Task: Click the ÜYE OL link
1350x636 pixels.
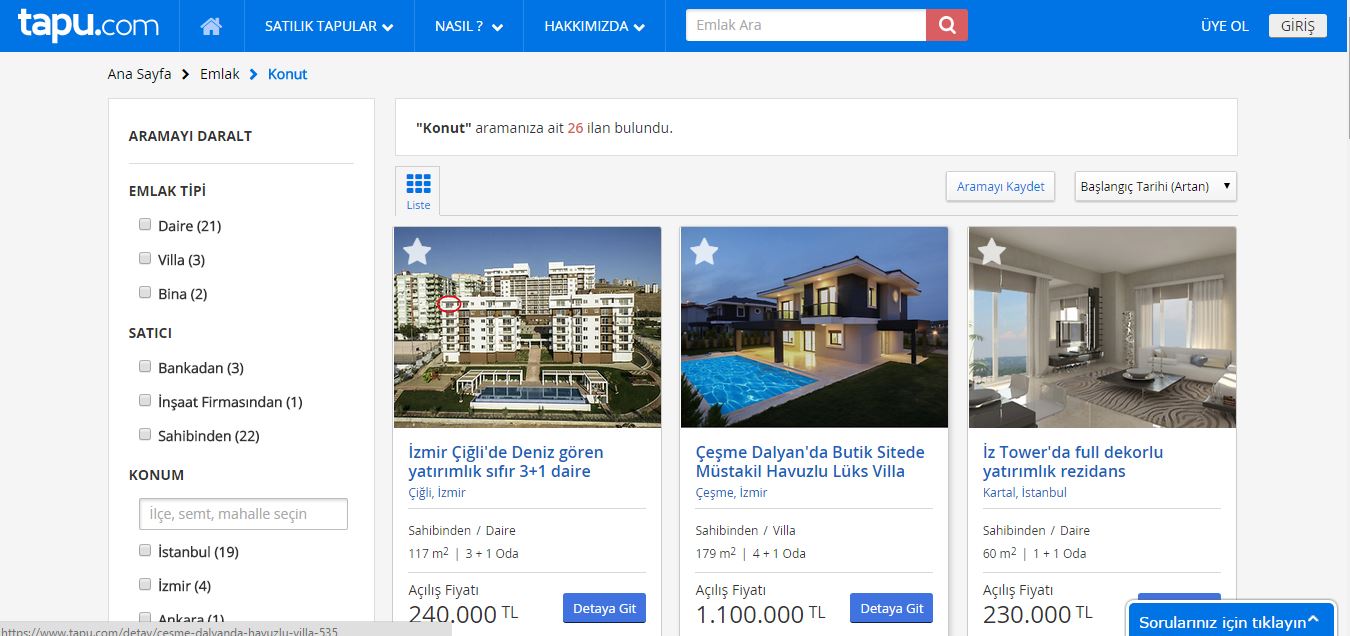Action: 1225,26
